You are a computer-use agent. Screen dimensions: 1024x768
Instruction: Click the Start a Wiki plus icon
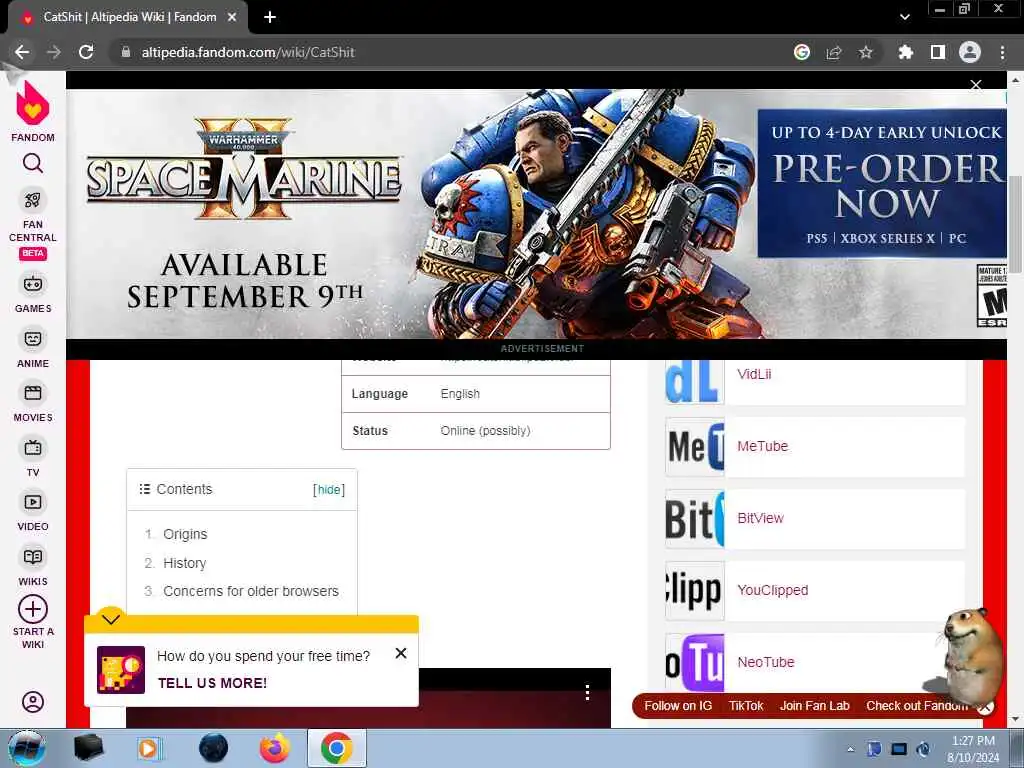click(x=33, y=609)
